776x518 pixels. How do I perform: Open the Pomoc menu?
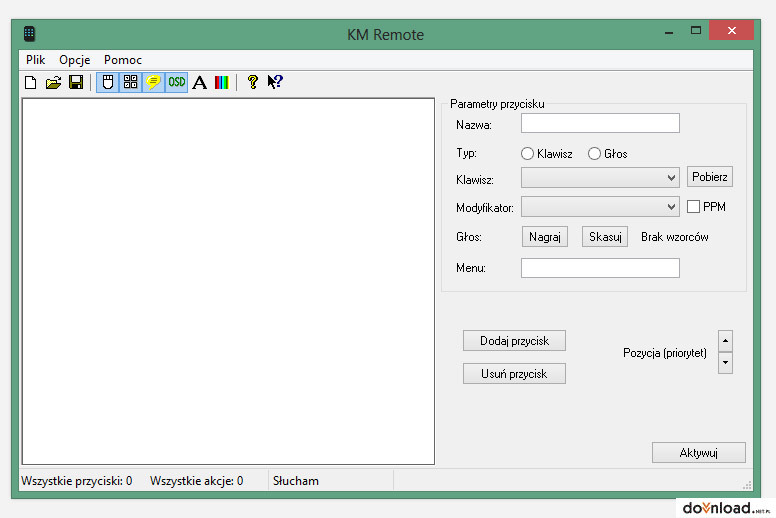123,60
